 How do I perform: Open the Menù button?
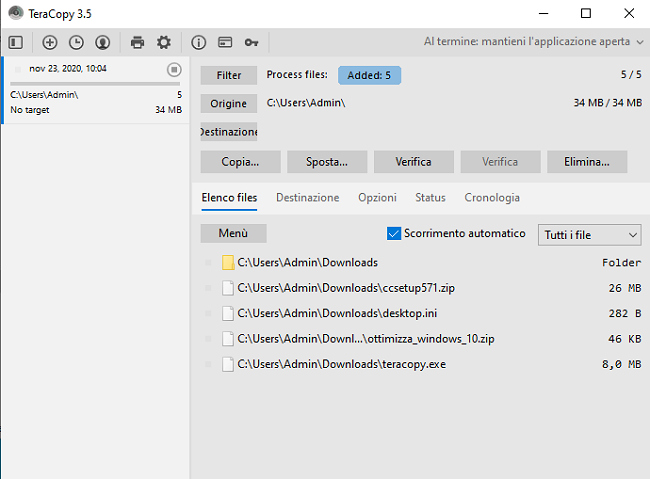click(x=233, y=233)
